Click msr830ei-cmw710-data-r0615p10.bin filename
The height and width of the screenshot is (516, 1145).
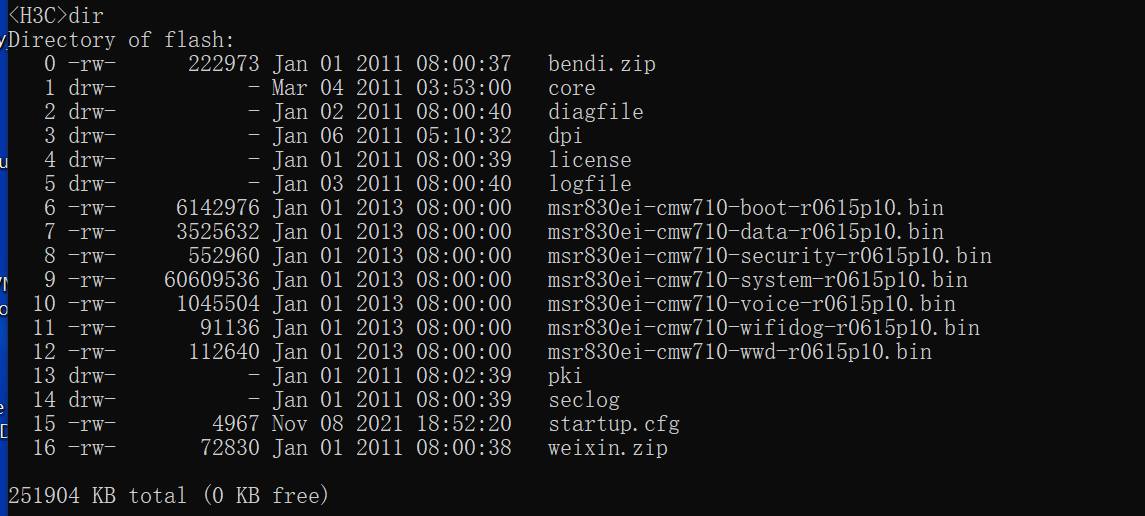pos(746,233)
